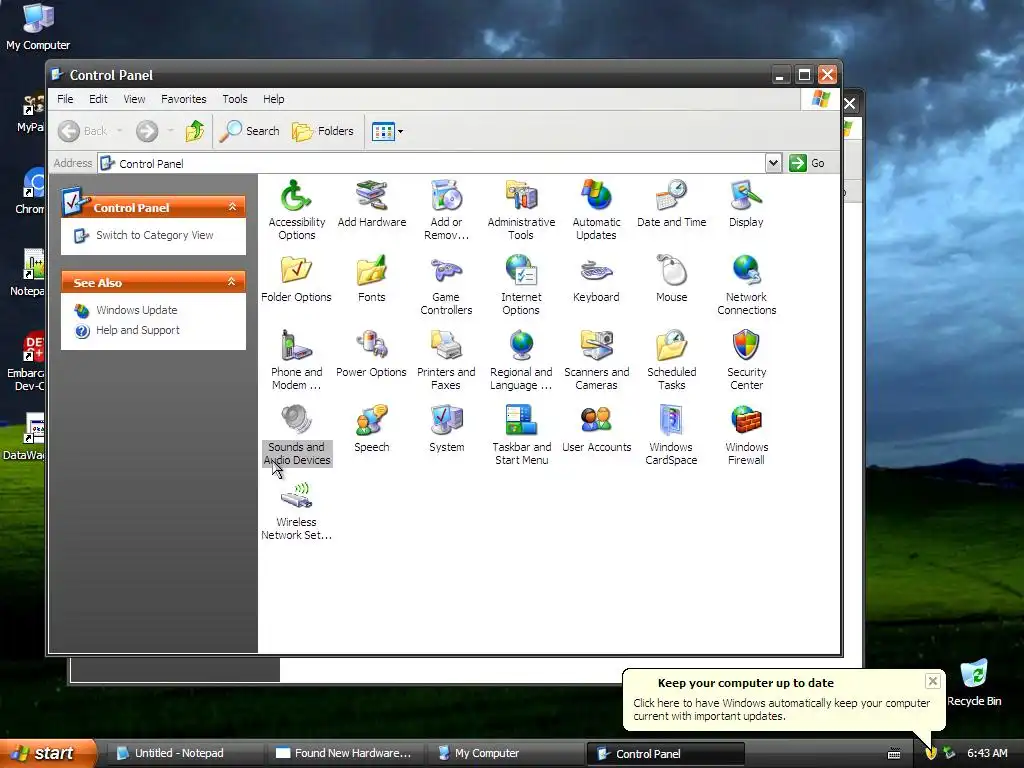Select Security Center icon
Image resolution: width=1024 pixels, height=768 pixels.
pos(746,359)
